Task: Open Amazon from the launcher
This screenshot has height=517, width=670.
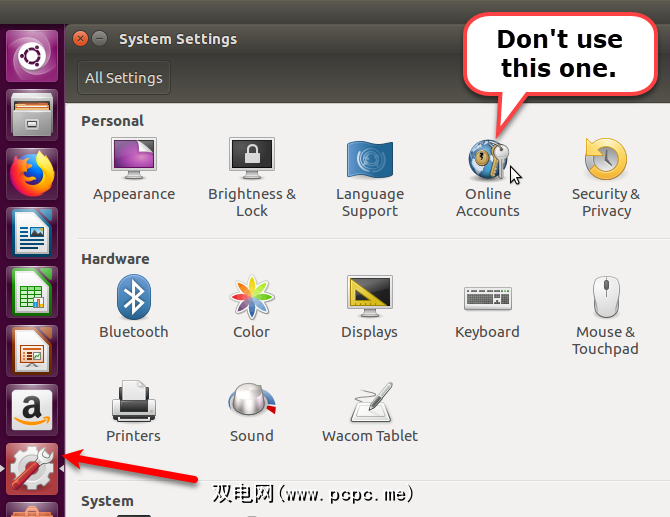Action: tap(32, 410)
